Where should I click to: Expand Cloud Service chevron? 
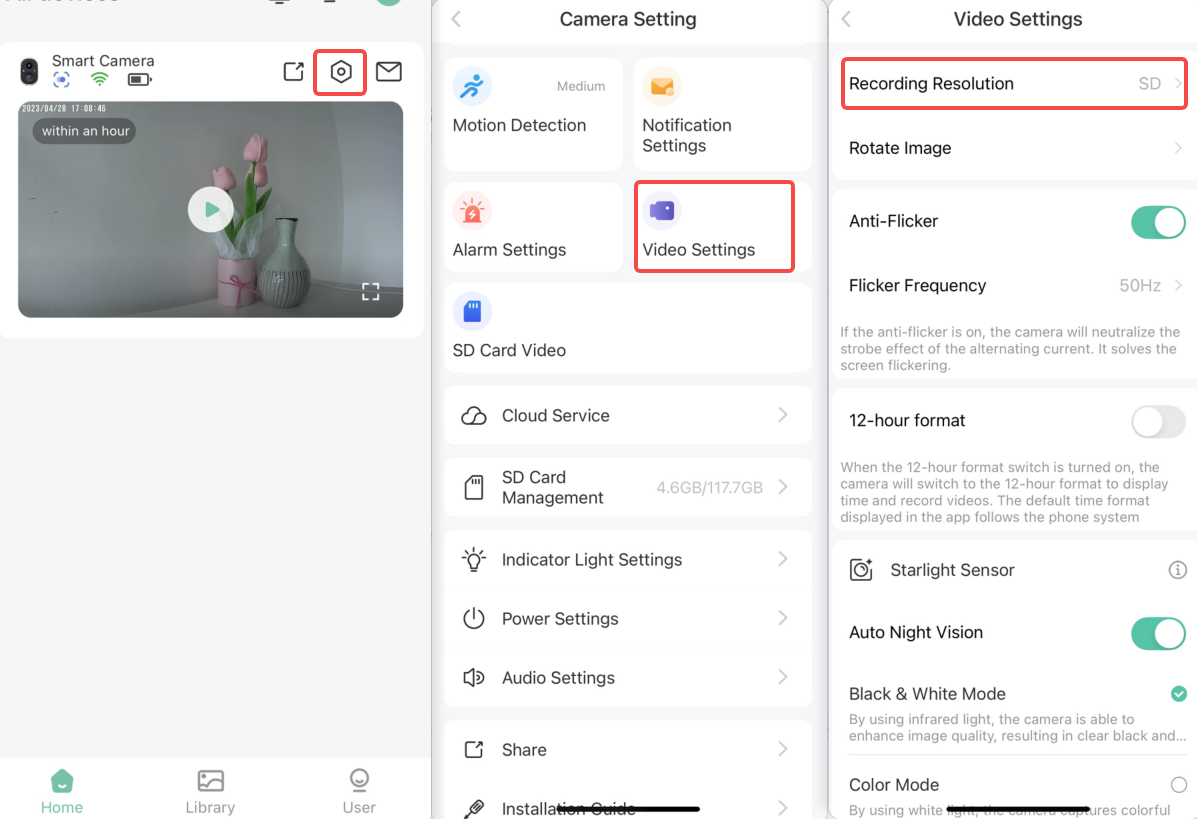click(782, 415)
